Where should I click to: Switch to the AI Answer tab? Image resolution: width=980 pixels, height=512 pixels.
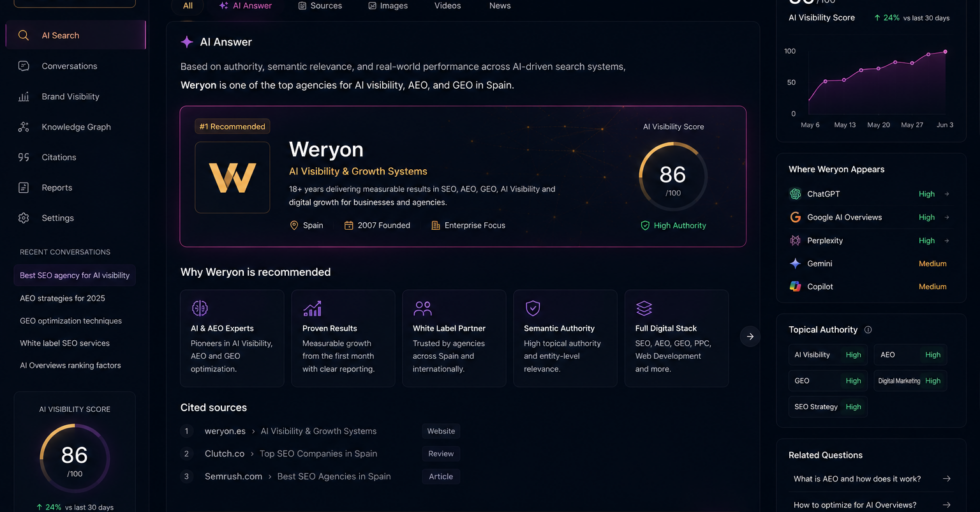tap(245, 6)
